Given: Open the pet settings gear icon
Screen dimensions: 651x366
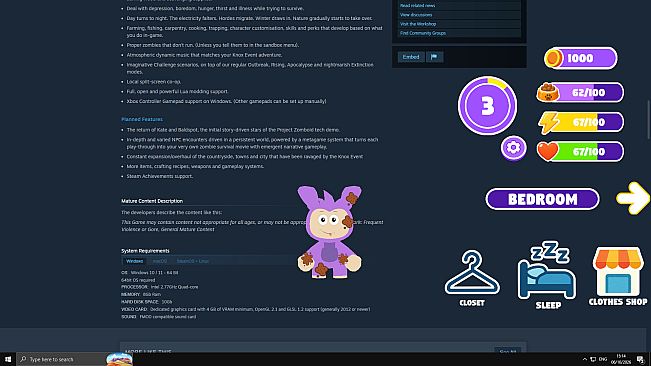Looking at the screenshot, I should point(514,148).
